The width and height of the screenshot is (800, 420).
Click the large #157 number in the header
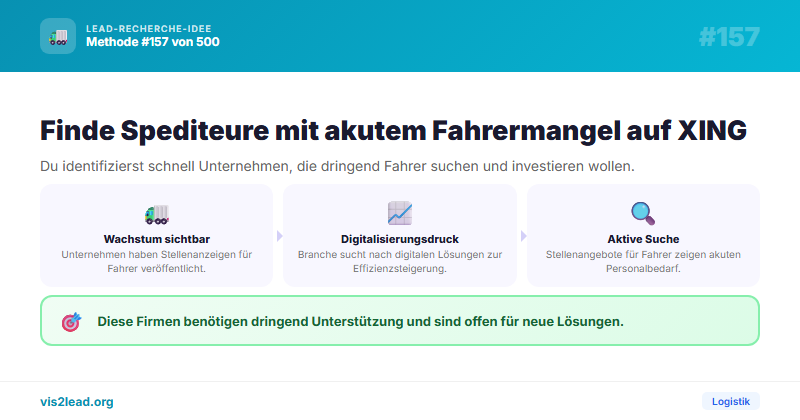[x=729, y=37]
